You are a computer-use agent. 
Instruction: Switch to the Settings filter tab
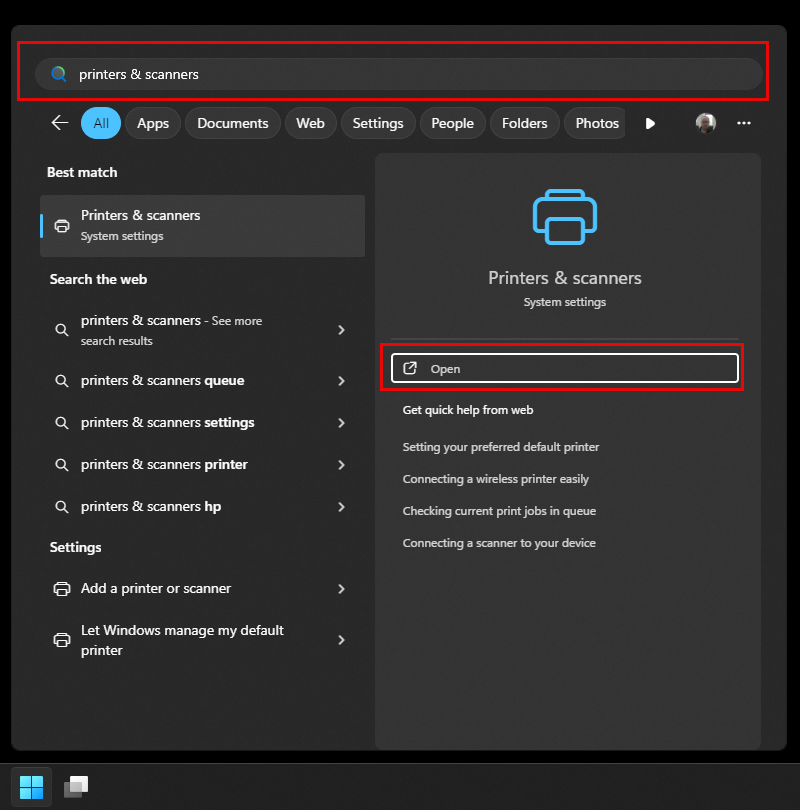(377, 123)
